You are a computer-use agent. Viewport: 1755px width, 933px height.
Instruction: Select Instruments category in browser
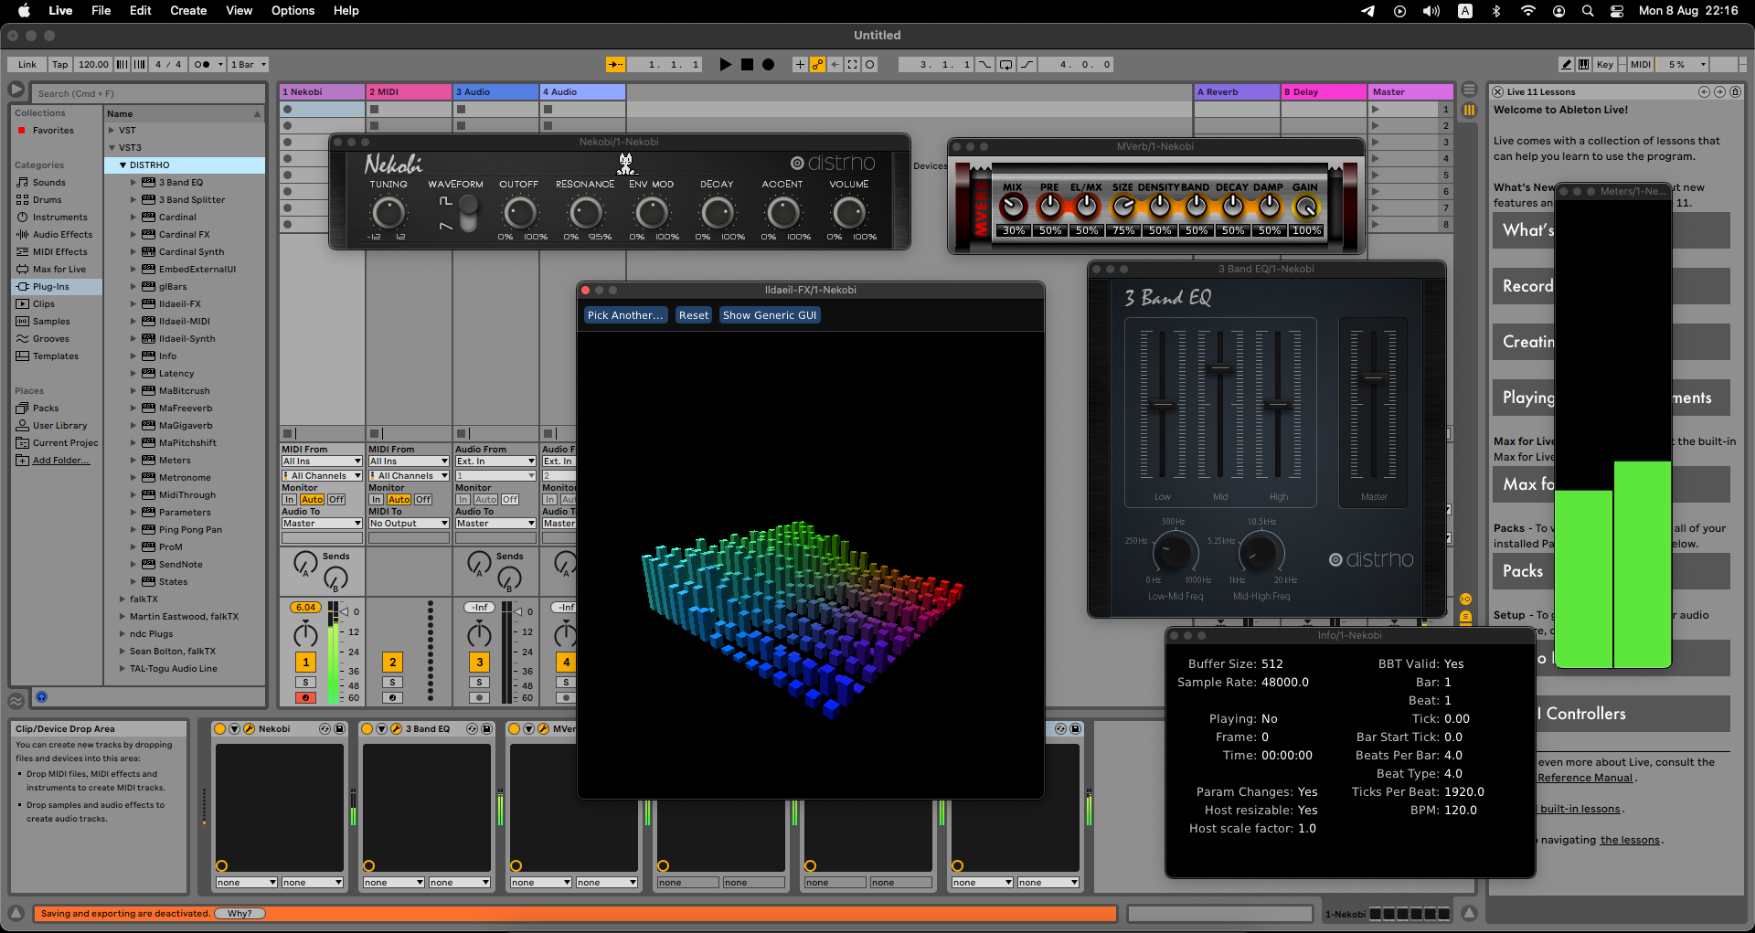57,217
